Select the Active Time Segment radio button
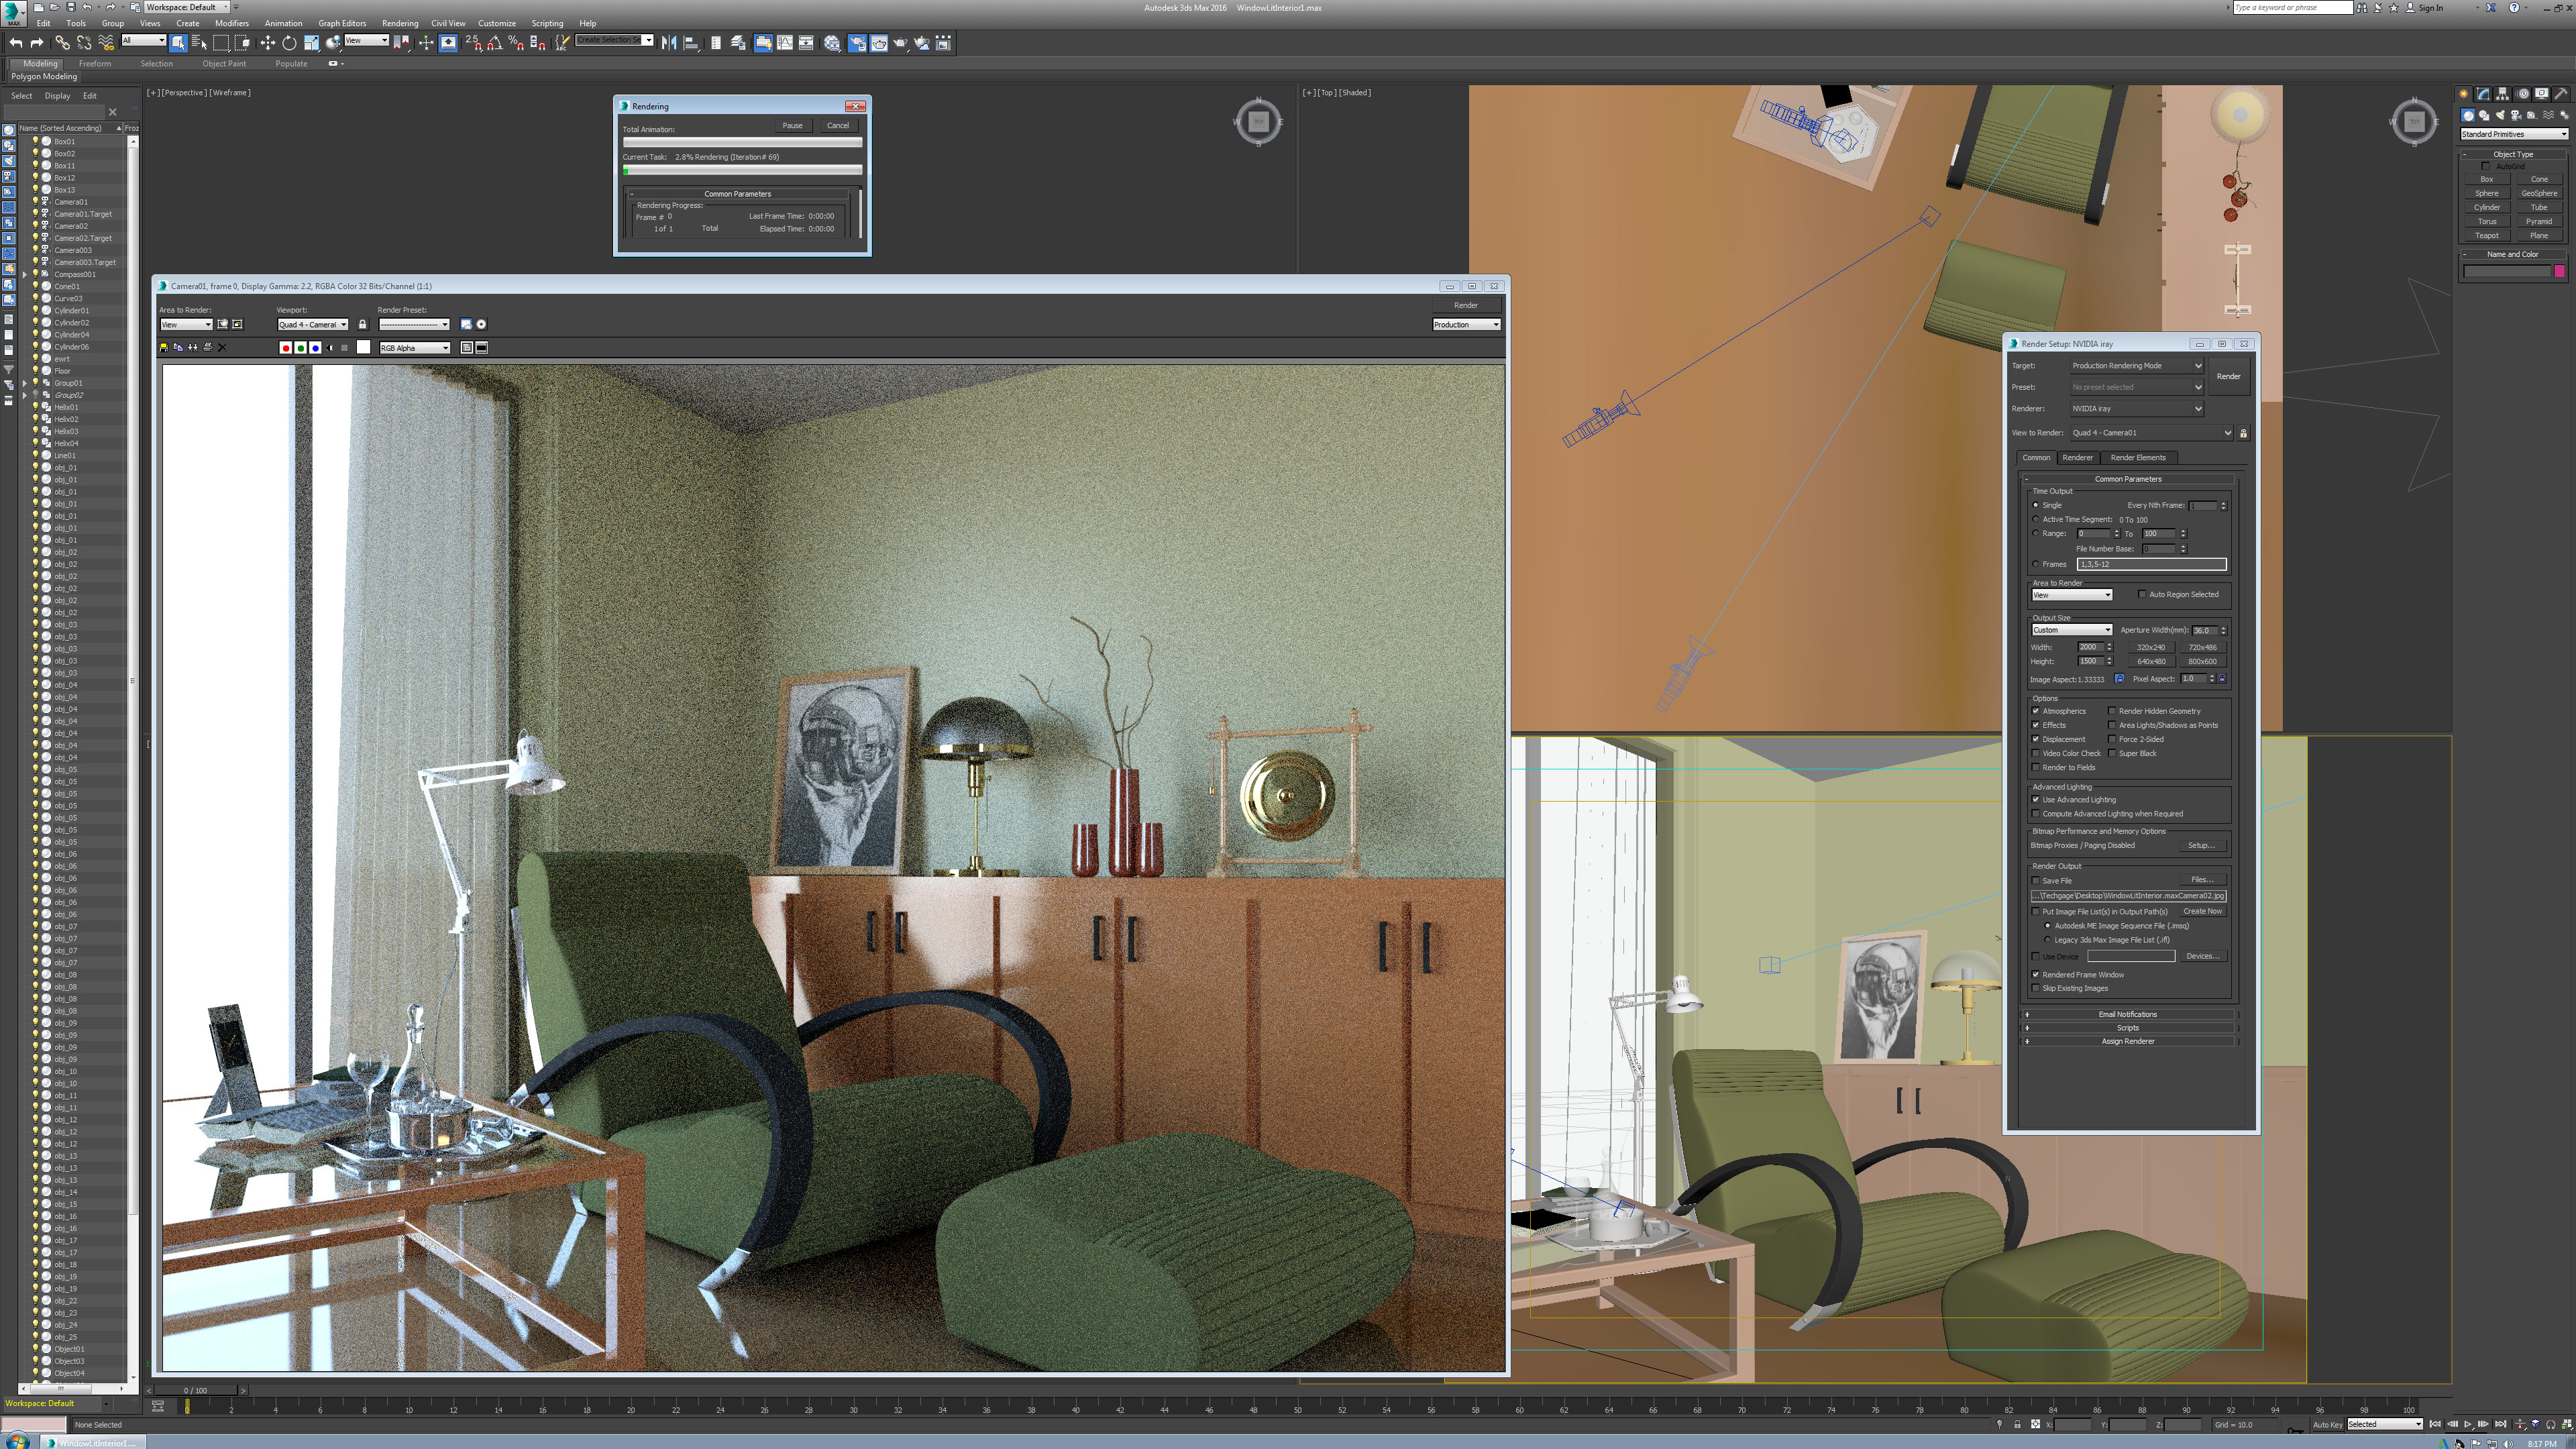Screen dimensions: 2576x1449 [x=2036, y=519]
